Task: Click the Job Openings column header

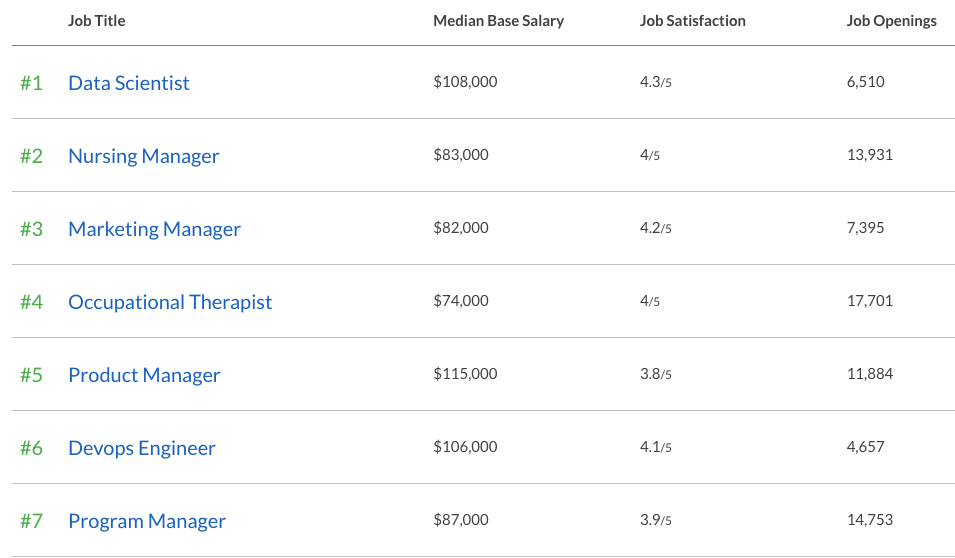Action: point(891,21)
